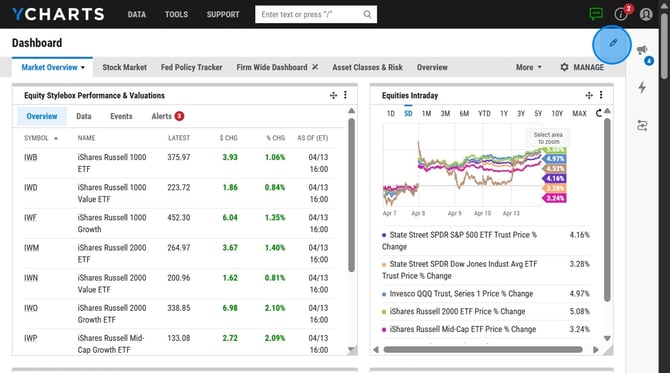This screenshot has width=670, height=373.
Task: Expand the More tabs dropdown
Action: [x=528, y=67]
